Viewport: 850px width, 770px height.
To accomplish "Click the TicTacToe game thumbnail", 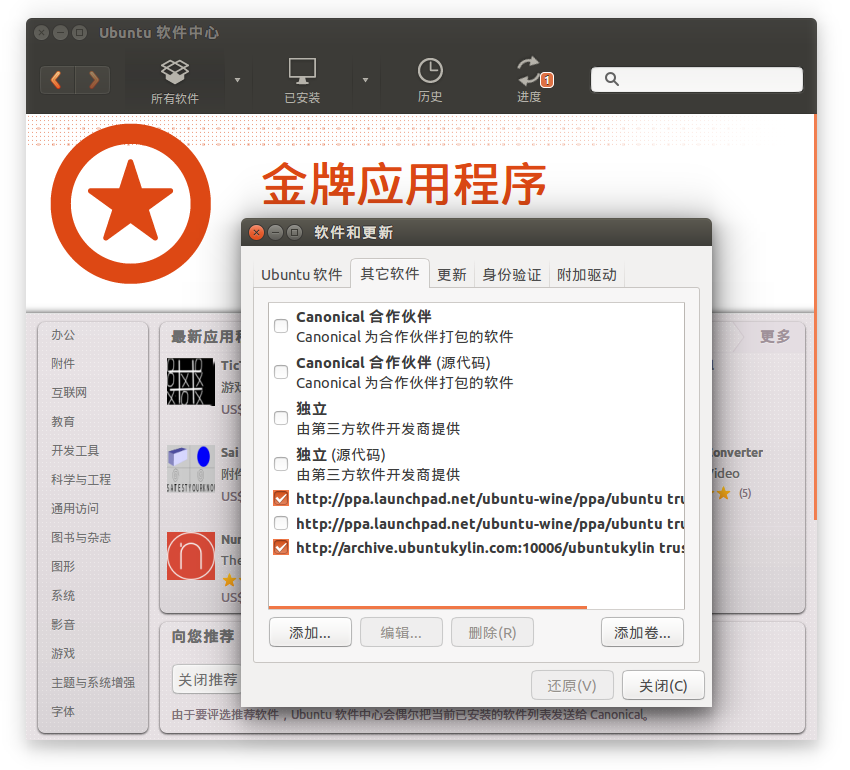I will (x=191, y=381).
